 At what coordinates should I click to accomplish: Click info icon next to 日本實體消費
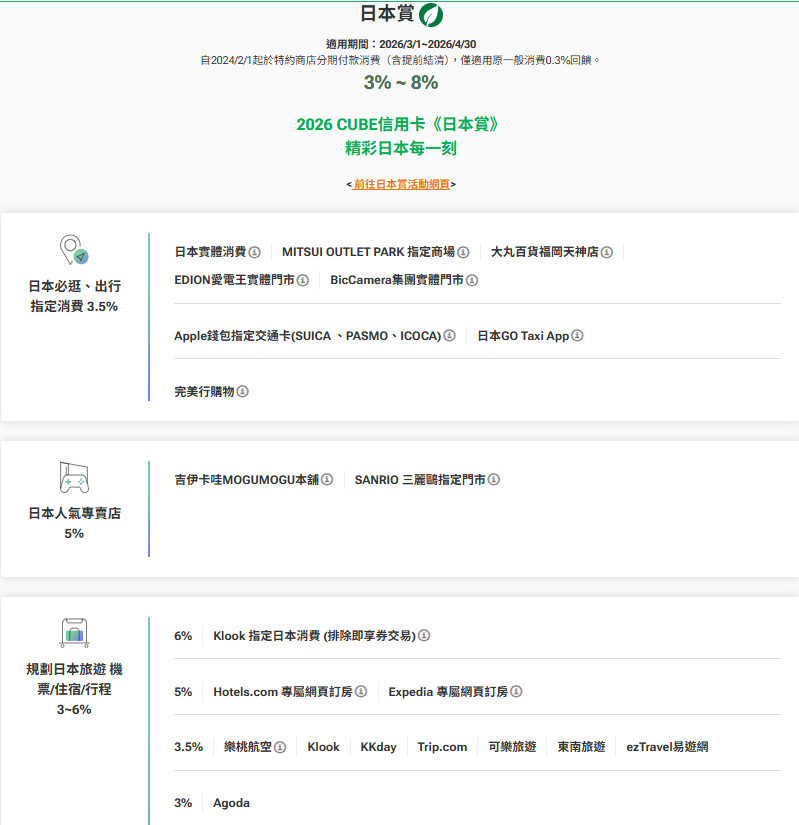point(255,252)
